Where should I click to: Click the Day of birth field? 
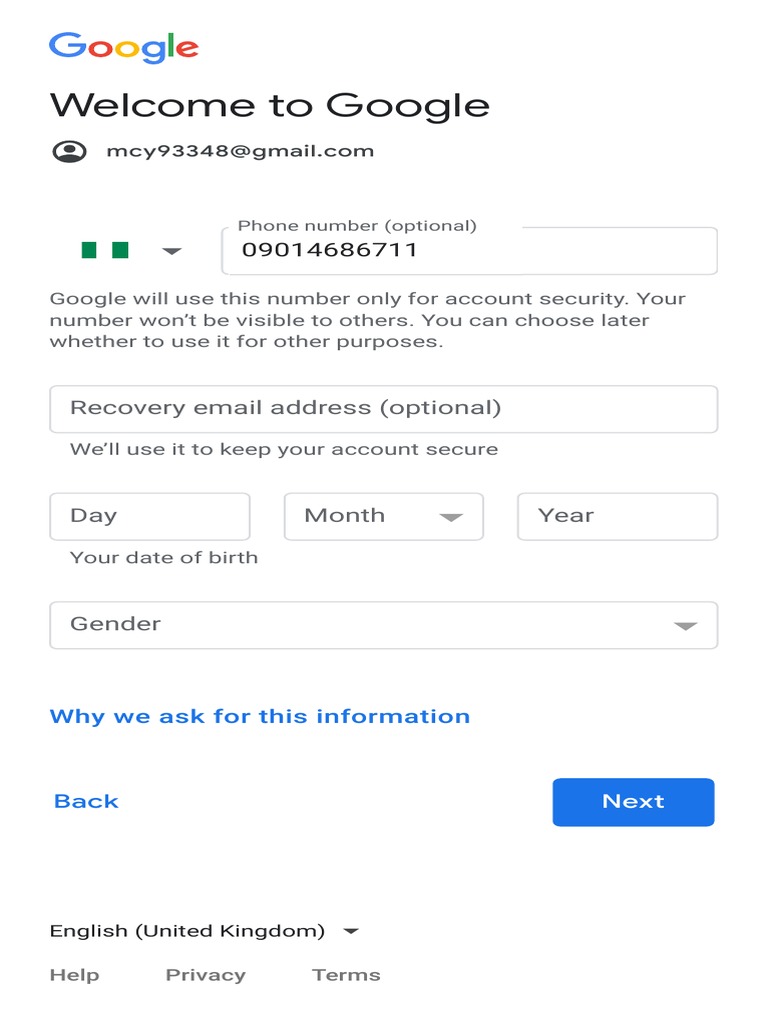149,516
